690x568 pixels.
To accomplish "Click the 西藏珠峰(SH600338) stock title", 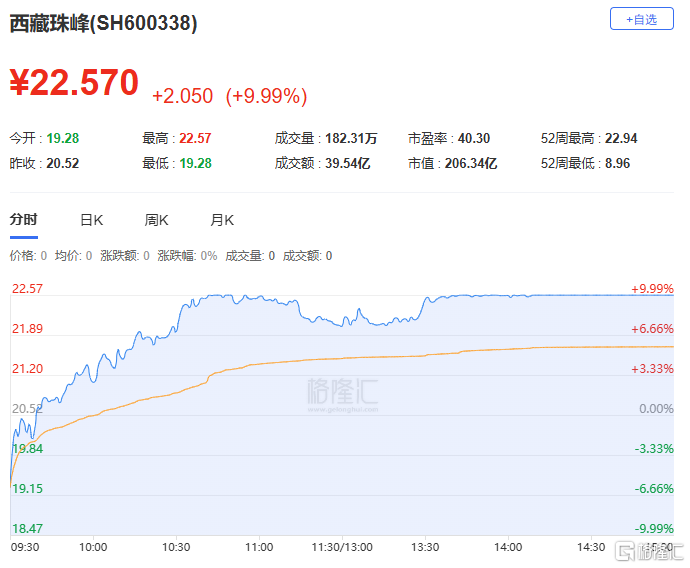I will [103, 23].
